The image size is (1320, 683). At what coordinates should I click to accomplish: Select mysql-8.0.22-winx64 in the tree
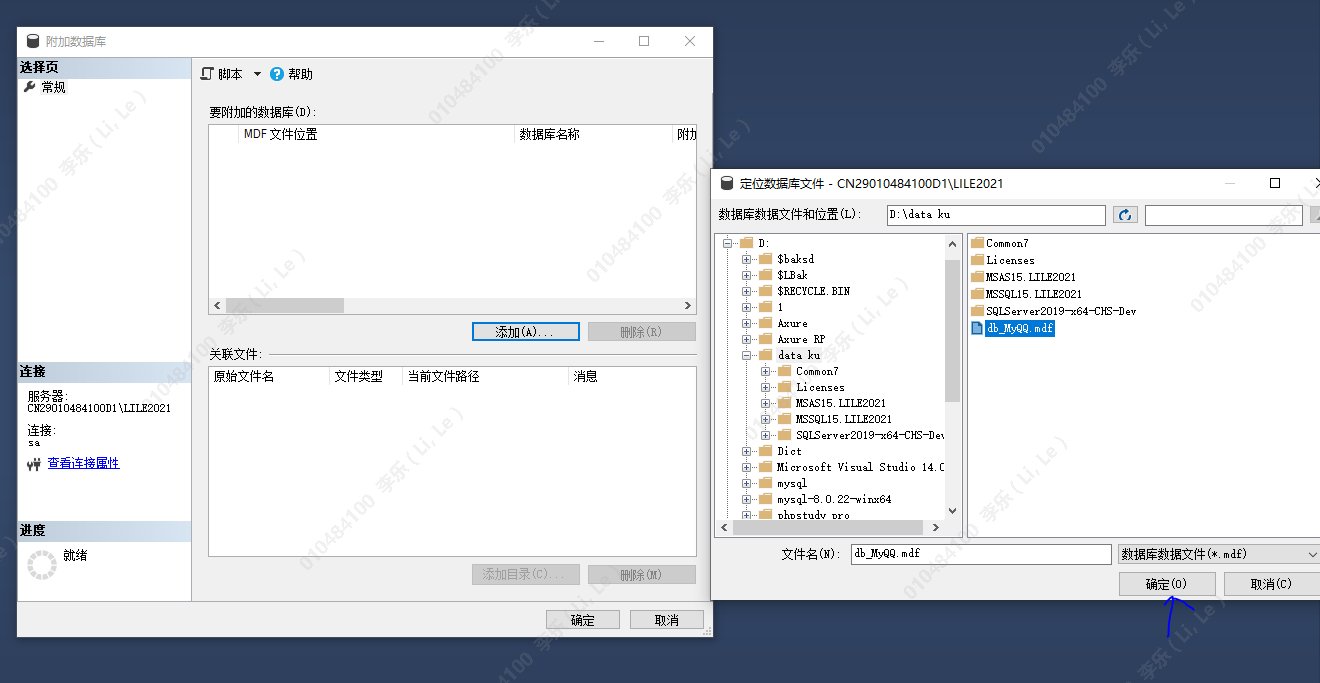tap(834, 499)
